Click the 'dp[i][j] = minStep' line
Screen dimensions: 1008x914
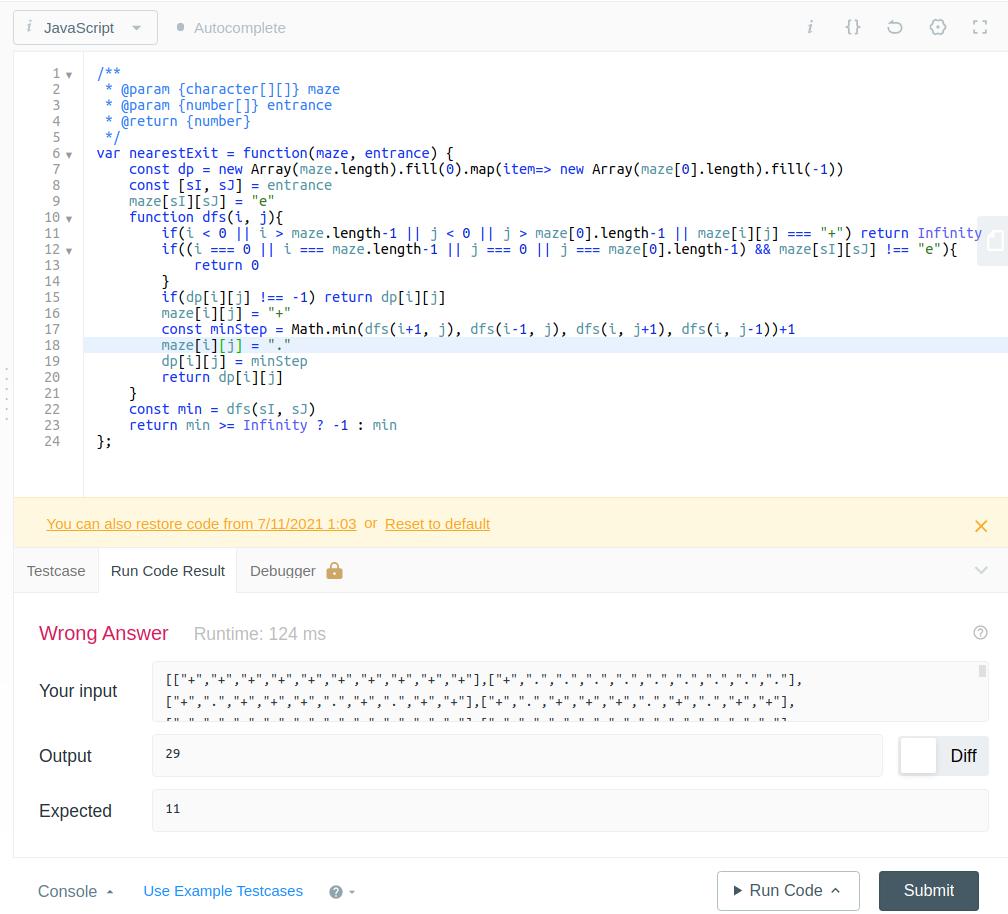pyautogui.click(x=235, y=361)
